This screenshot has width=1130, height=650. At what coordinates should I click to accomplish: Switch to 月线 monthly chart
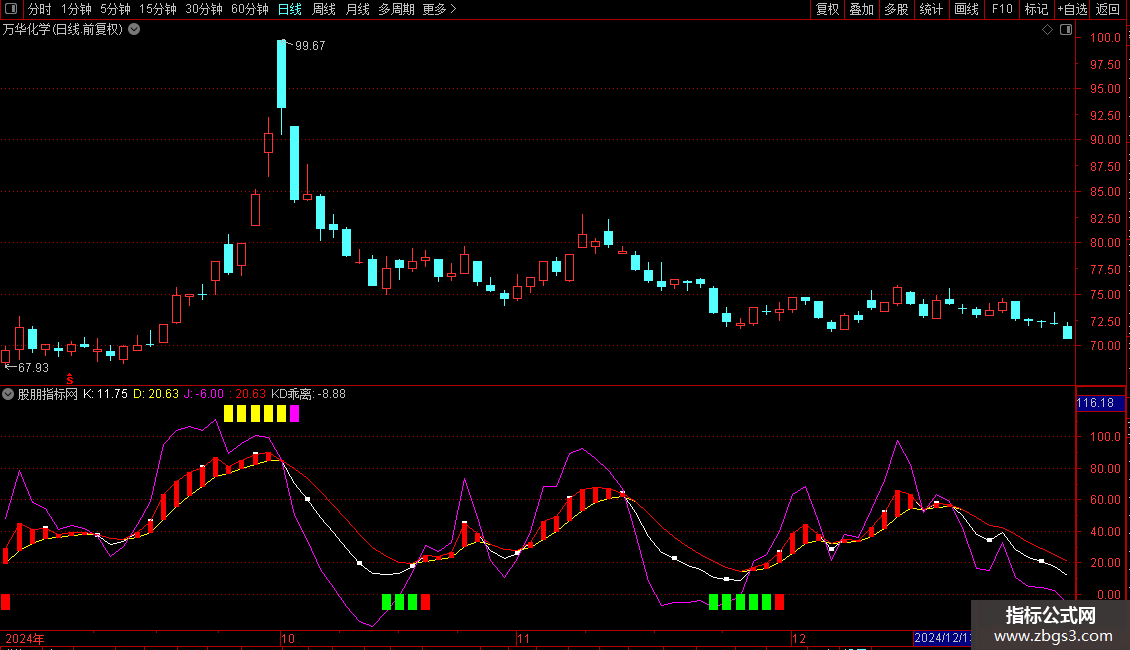[357, 9]
